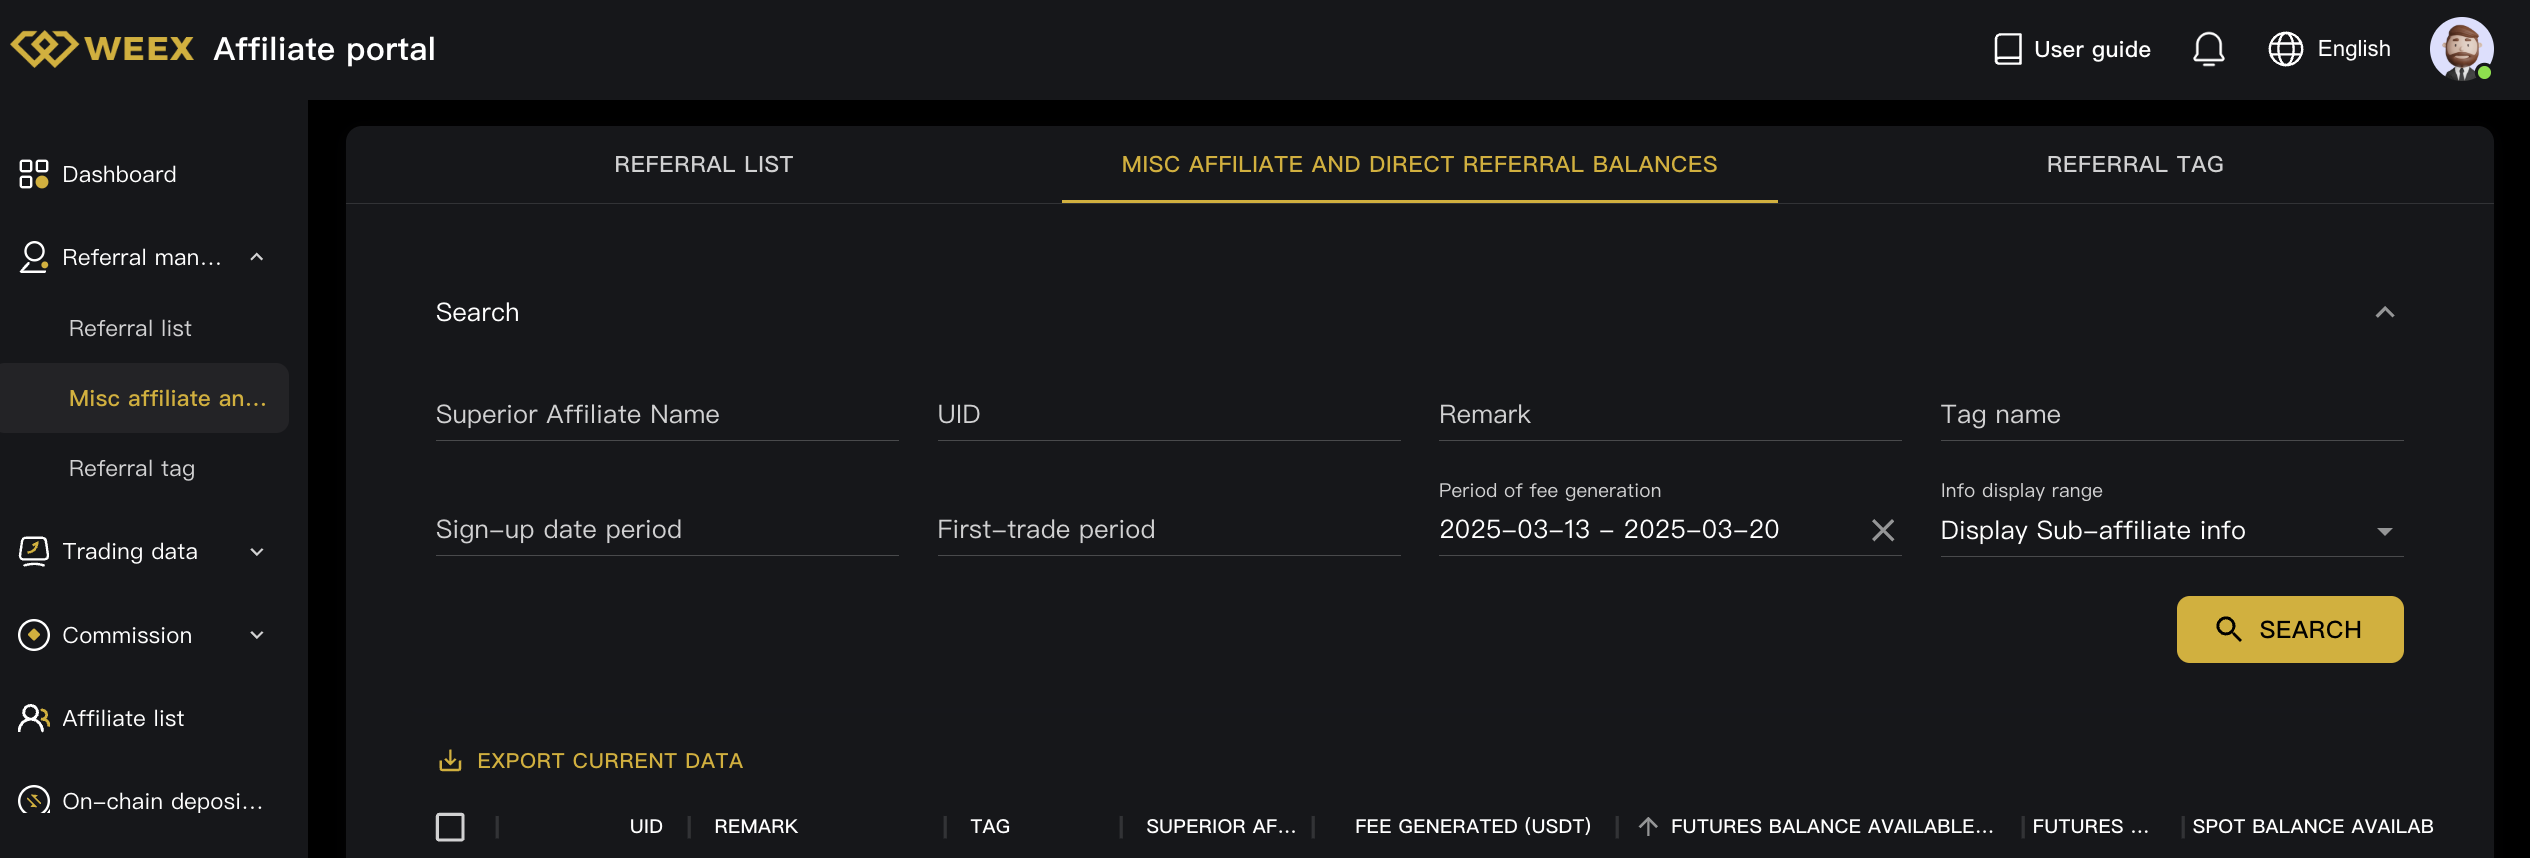The height and width of the screenshot is (858, 2530).
Task: Collapse the Search panel chevron
Action: [2384, 312]
